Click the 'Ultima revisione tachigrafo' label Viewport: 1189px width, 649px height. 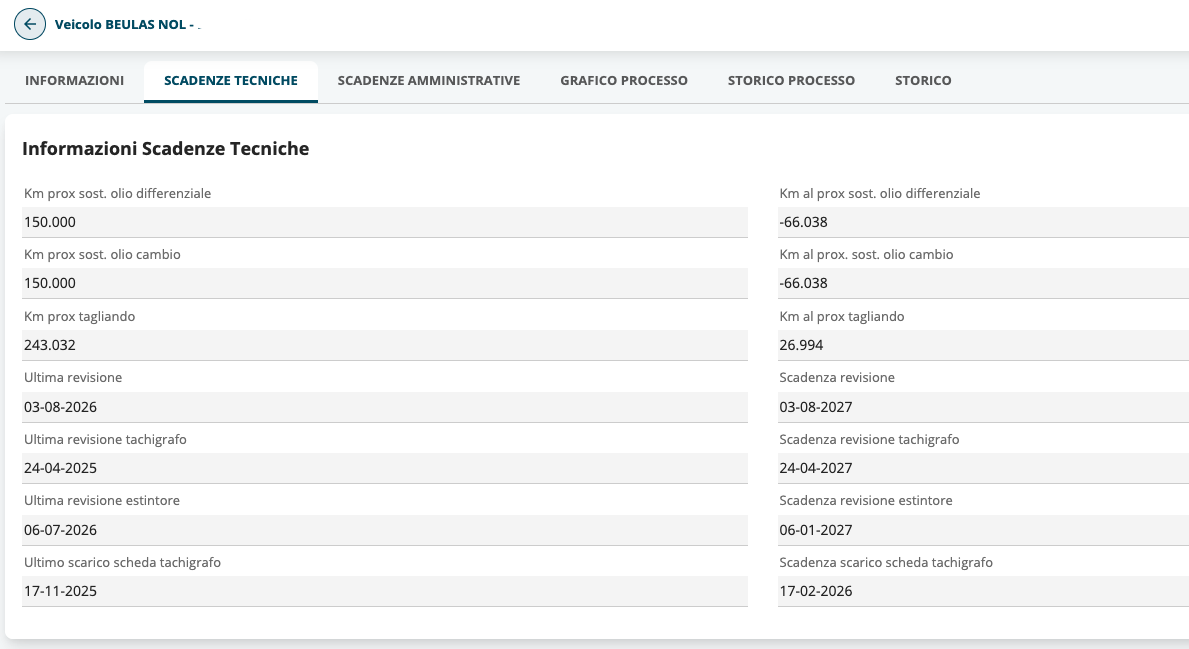[105, 439]
